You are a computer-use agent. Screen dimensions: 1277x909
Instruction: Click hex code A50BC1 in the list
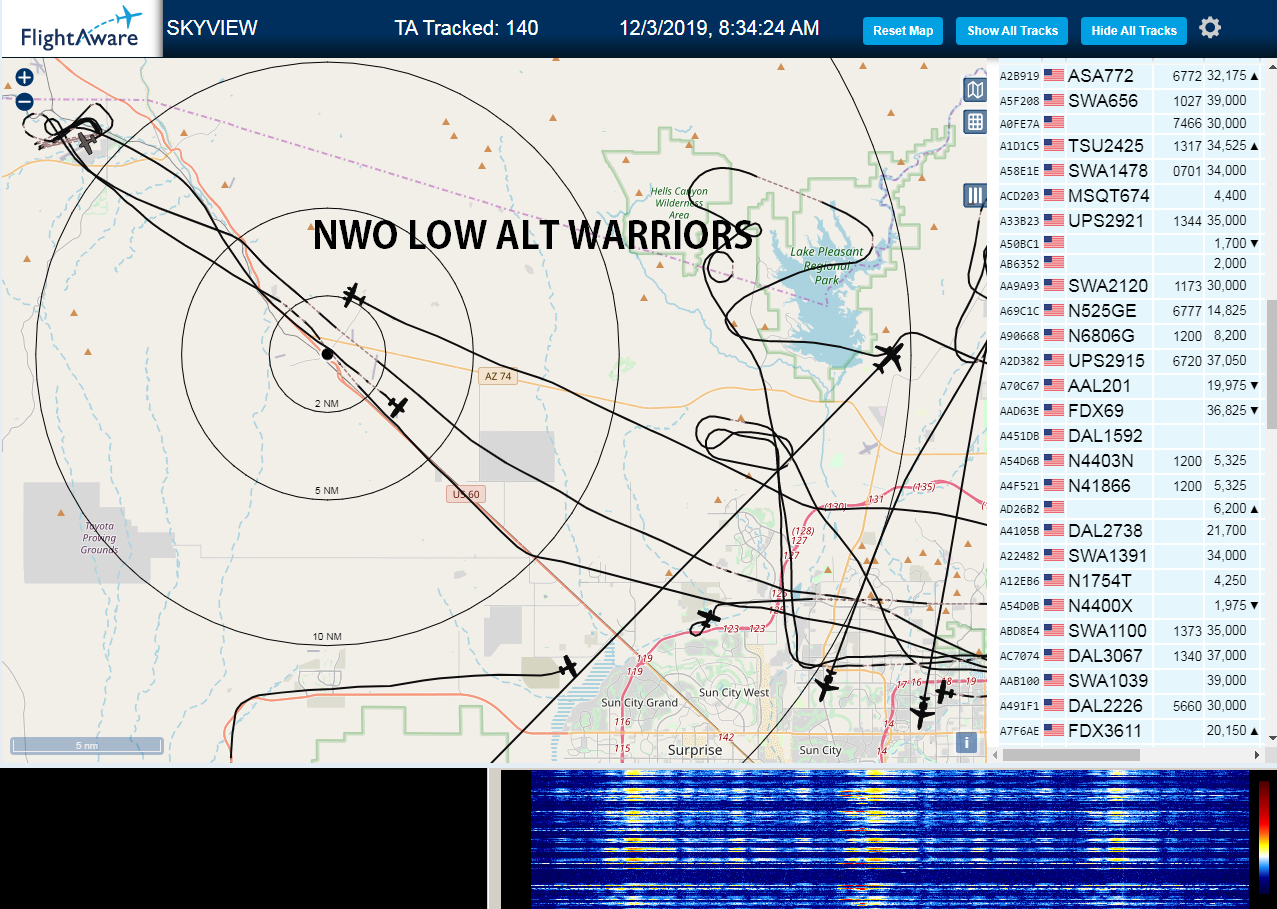(x=1020, y=244)
